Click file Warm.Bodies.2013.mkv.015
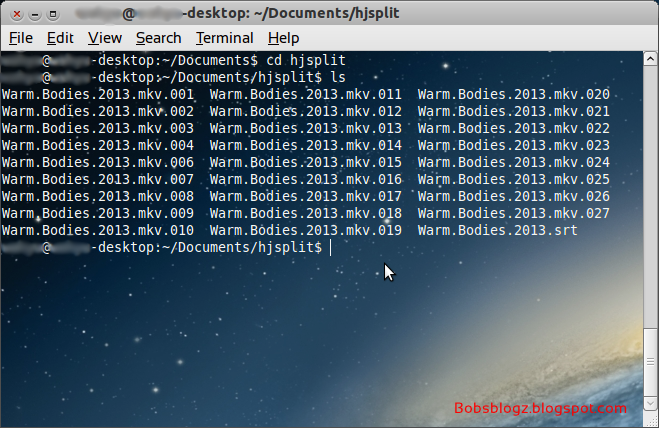The image size is (659, 428). (x=306, y=162)
